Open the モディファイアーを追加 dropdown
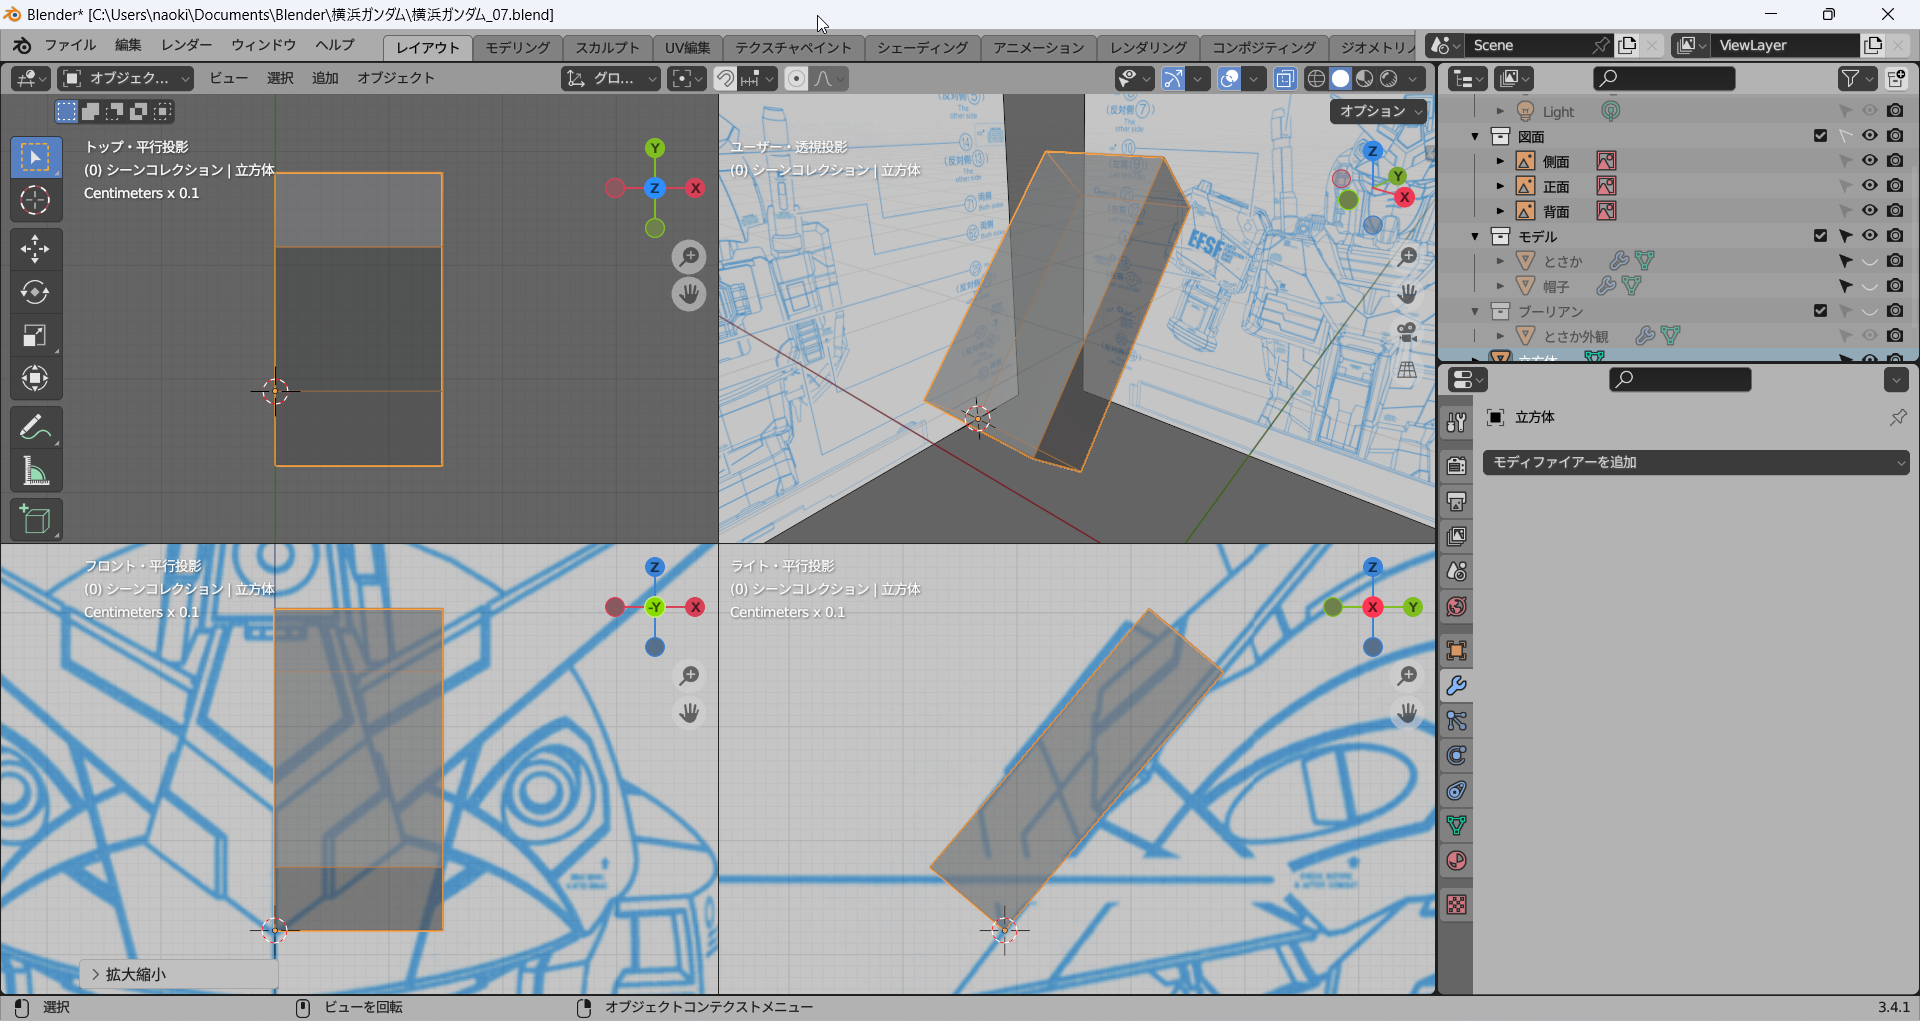The width and height of the screenshot is (1920, 1021). [1695, 462]
